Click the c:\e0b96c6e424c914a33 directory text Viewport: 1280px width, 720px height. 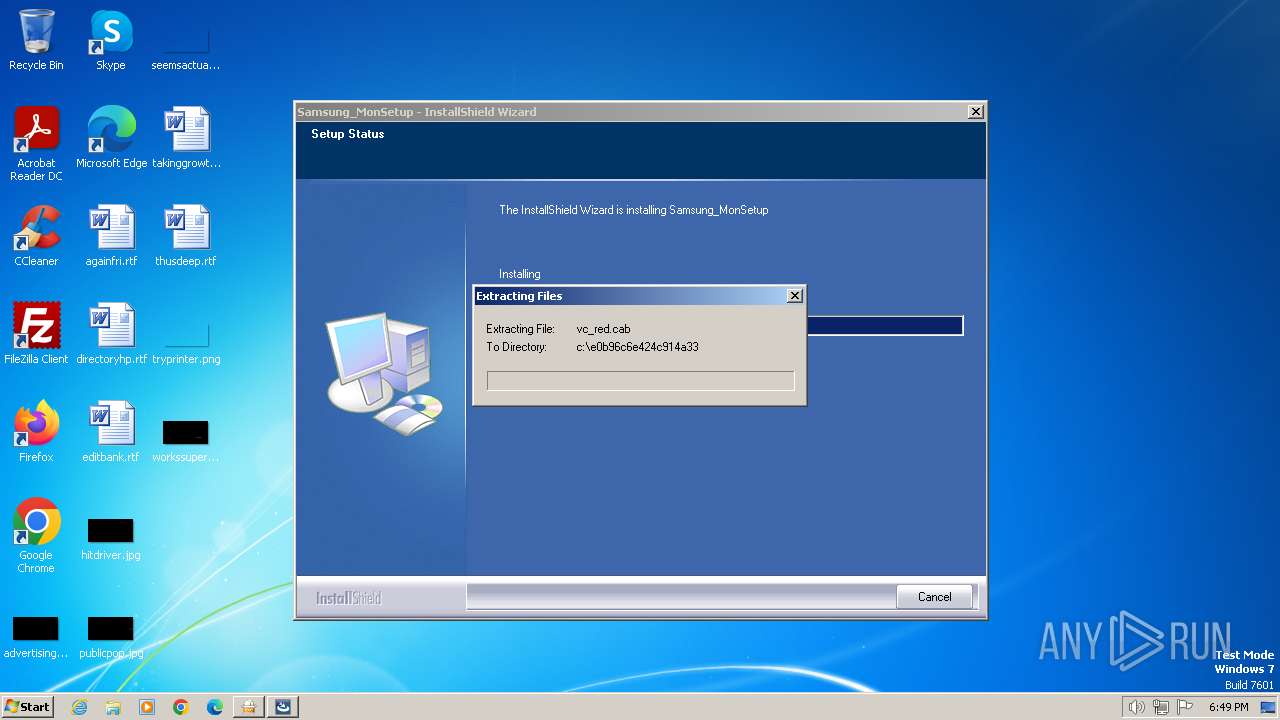coord(637,347)
